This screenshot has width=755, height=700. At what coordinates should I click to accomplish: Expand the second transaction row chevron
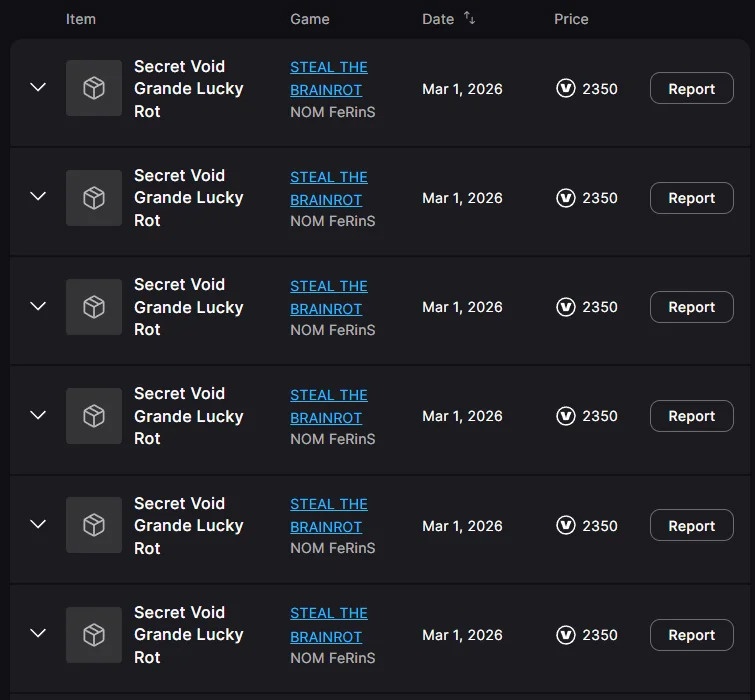coord(38,197)
